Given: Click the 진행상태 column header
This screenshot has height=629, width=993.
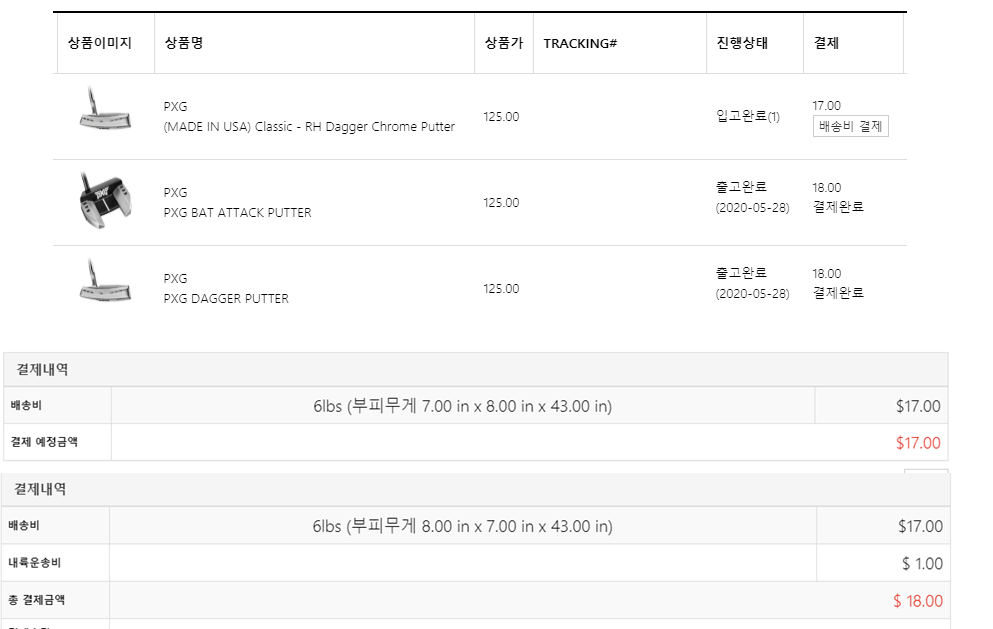Looking at the screenshot, I should click(x=742, y=43).
